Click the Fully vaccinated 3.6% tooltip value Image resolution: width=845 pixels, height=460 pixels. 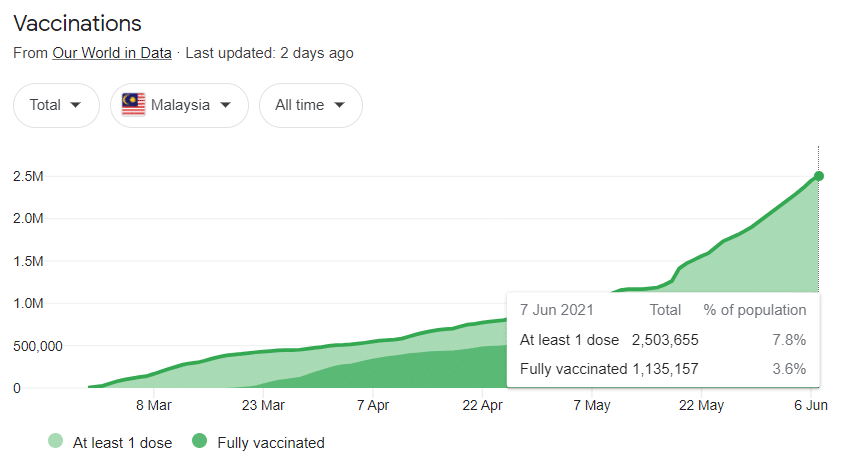[789, 369]
